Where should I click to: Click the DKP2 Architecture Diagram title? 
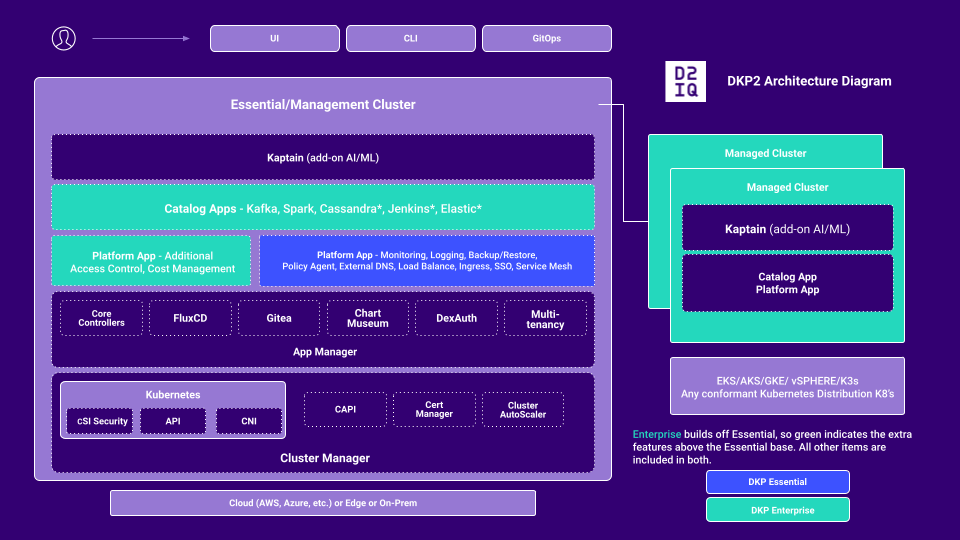click(809, 81)
